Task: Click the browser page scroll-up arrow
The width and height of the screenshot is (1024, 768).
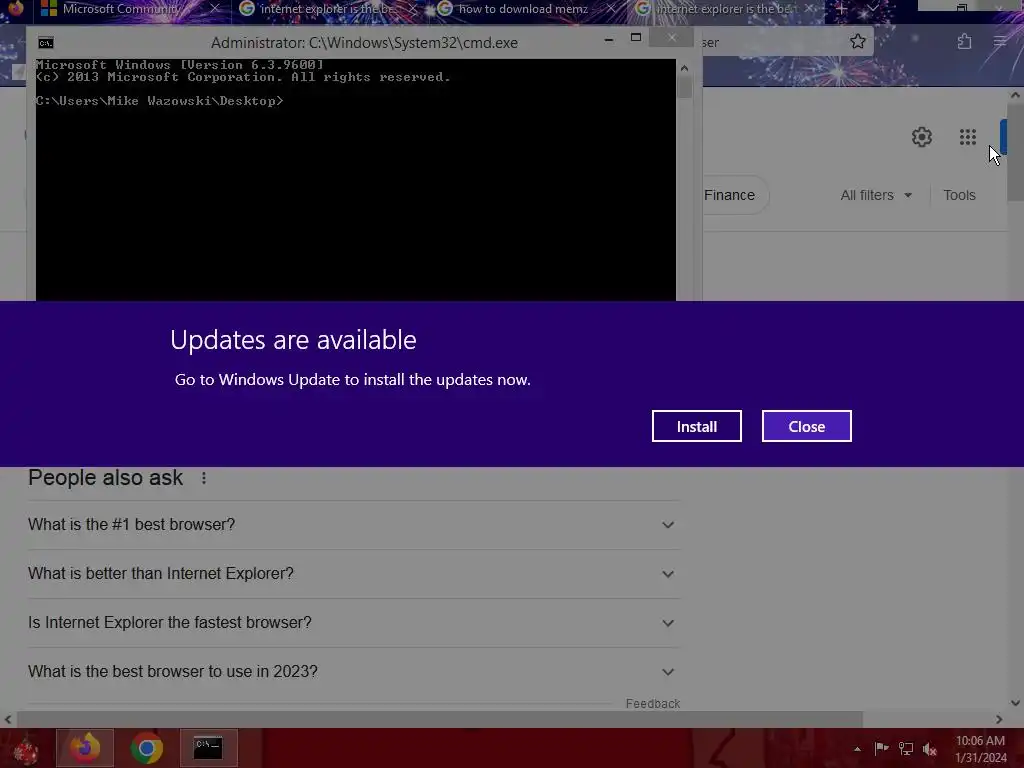Action: pyautogui.click(x=1015, y=95)
